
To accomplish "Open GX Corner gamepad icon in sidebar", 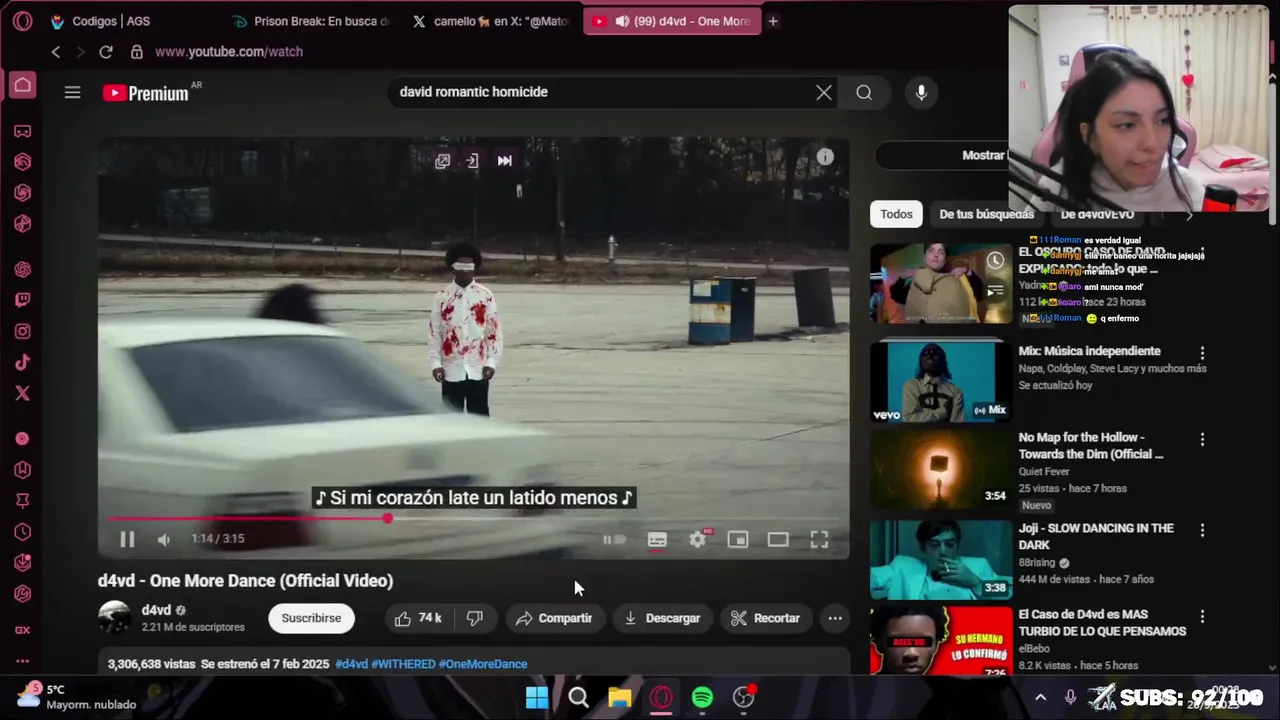I will 22,131.
